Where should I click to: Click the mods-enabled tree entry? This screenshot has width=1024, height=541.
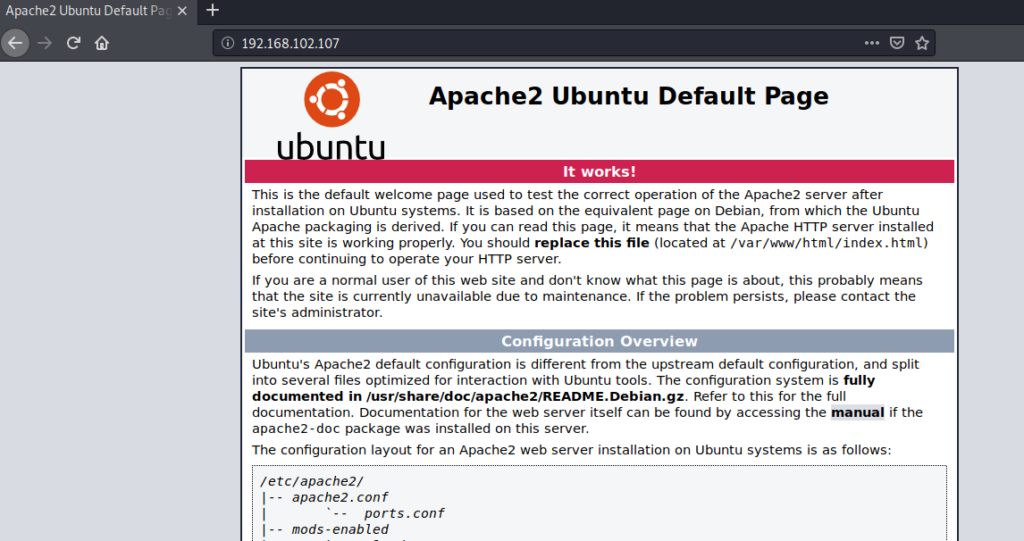coord(340,529)
